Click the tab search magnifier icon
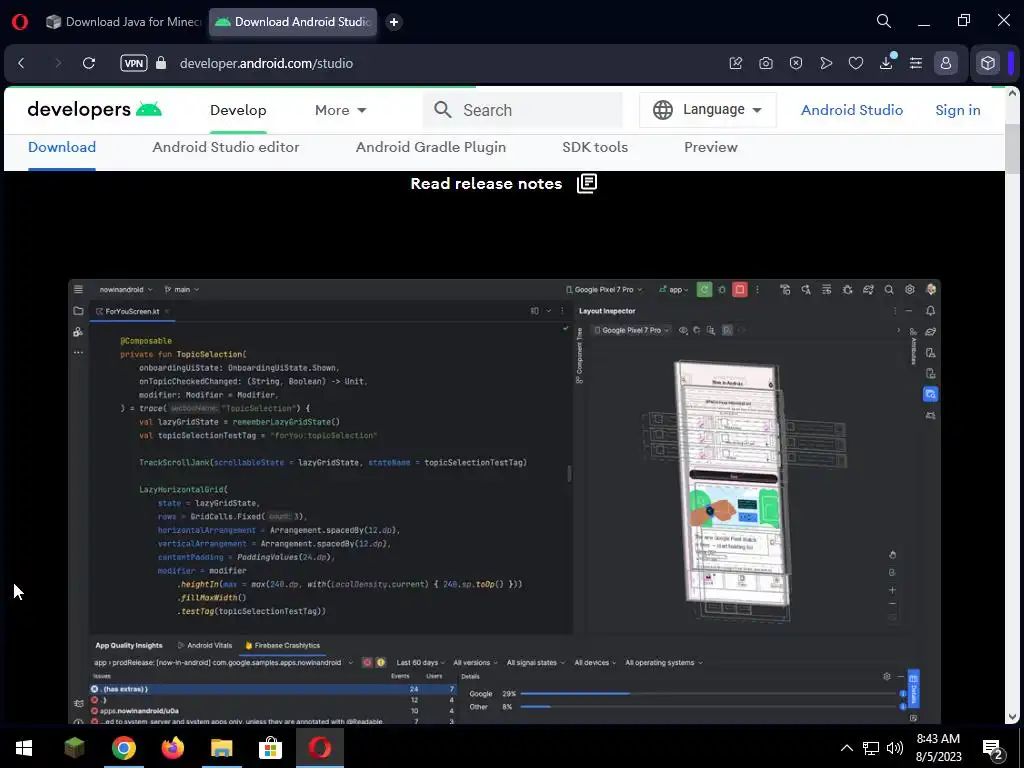The height and width of the screenshot is (768, 1024). pyautogui.click(x=884, y=21)
